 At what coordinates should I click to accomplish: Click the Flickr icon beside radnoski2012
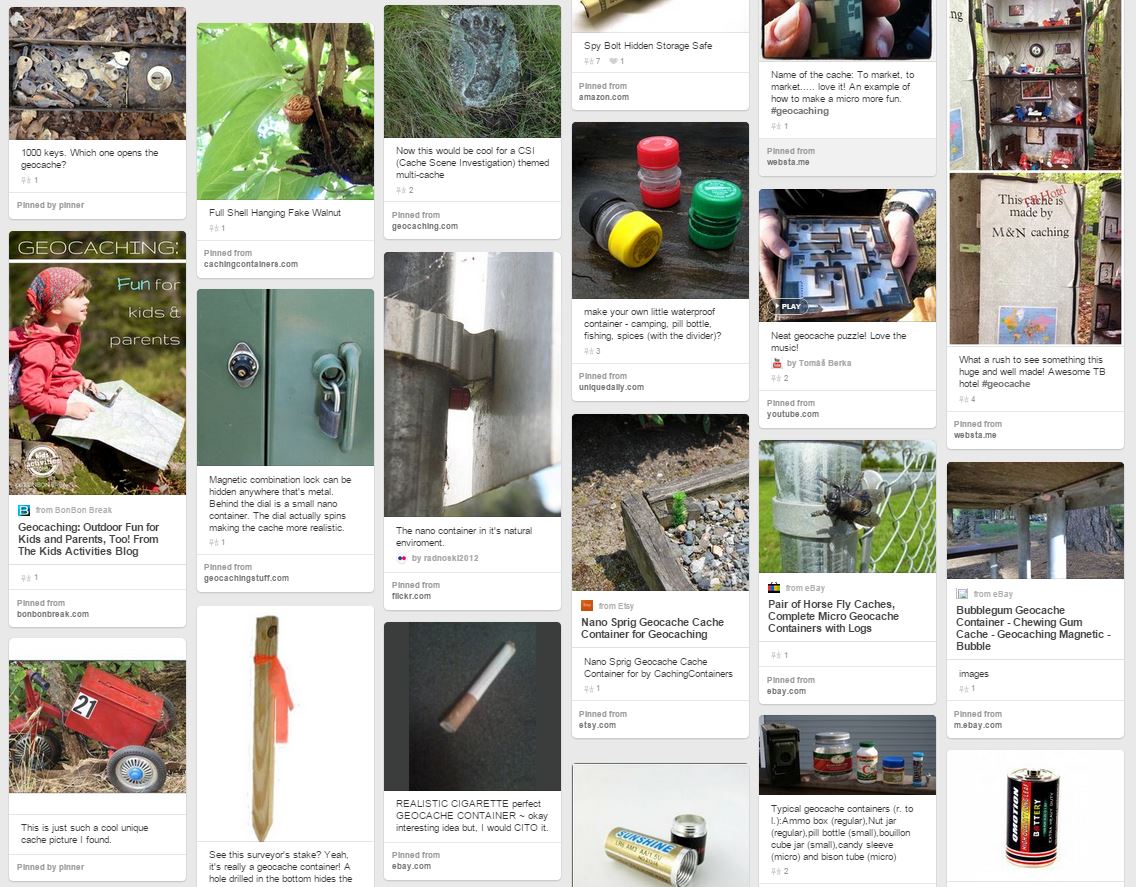[401, 558]
